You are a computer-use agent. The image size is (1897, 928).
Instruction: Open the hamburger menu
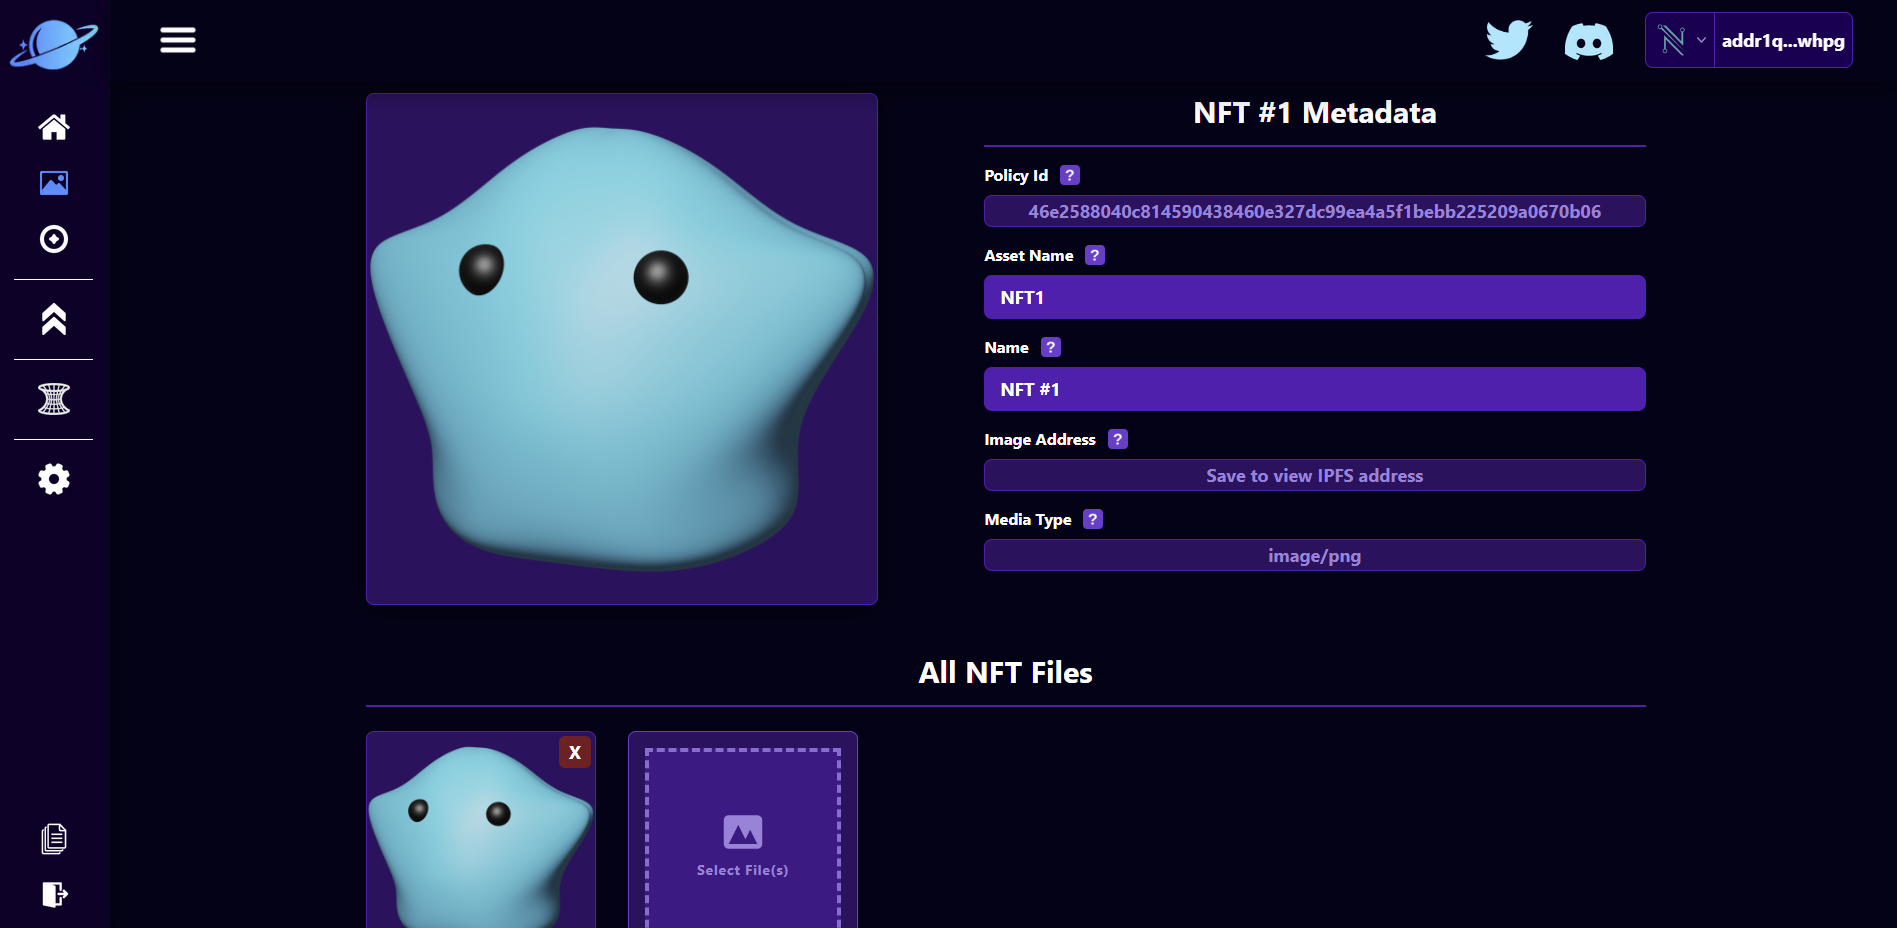point(178,40)
